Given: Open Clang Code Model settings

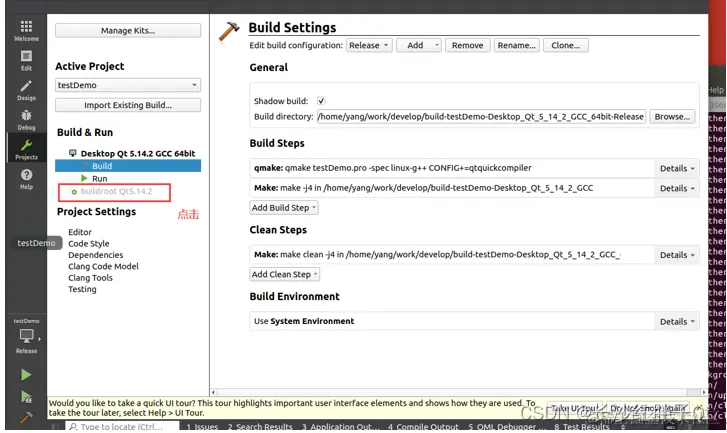Looking at the screenshot, I should [103, 267].
